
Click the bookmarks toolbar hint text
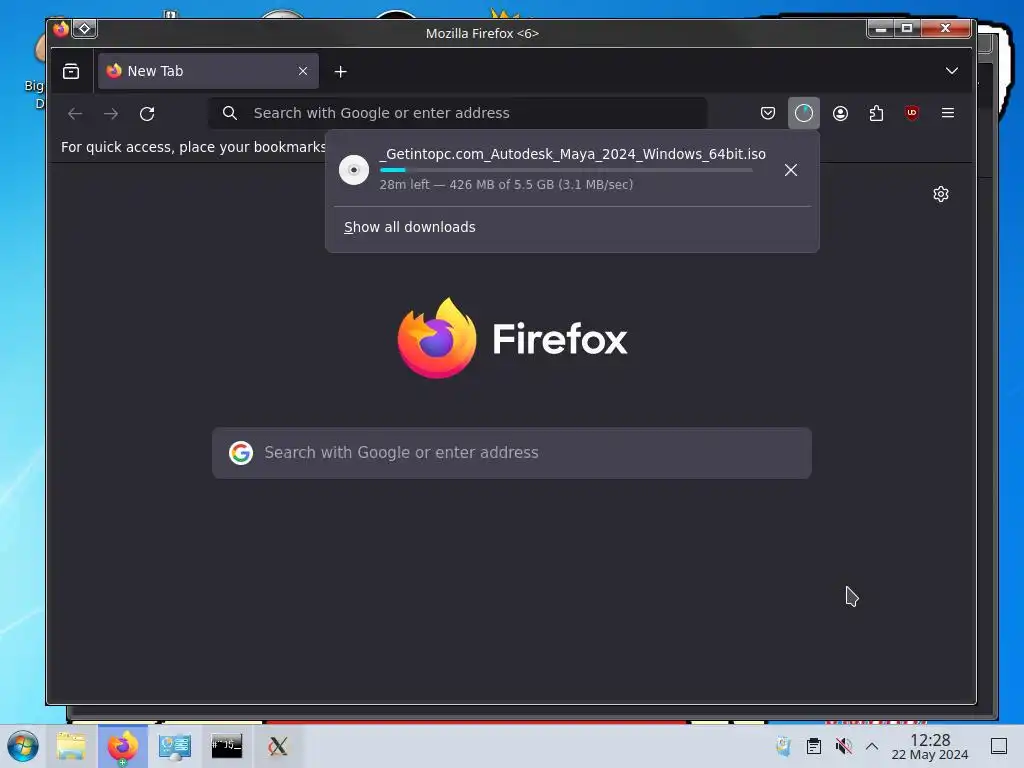click(193, 147)
